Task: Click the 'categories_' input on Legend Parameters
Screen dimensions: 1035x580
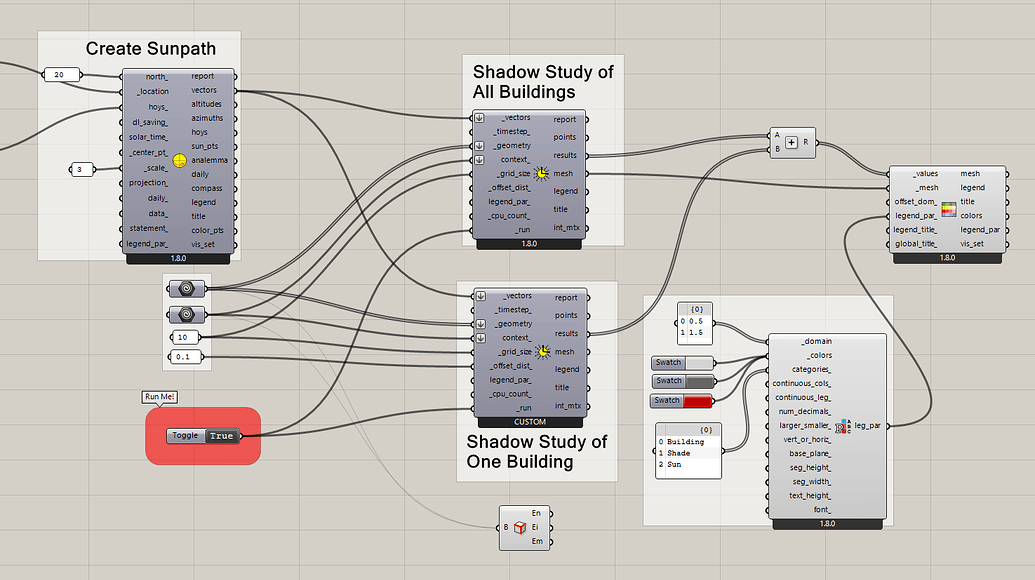Action: coord(811,370)
